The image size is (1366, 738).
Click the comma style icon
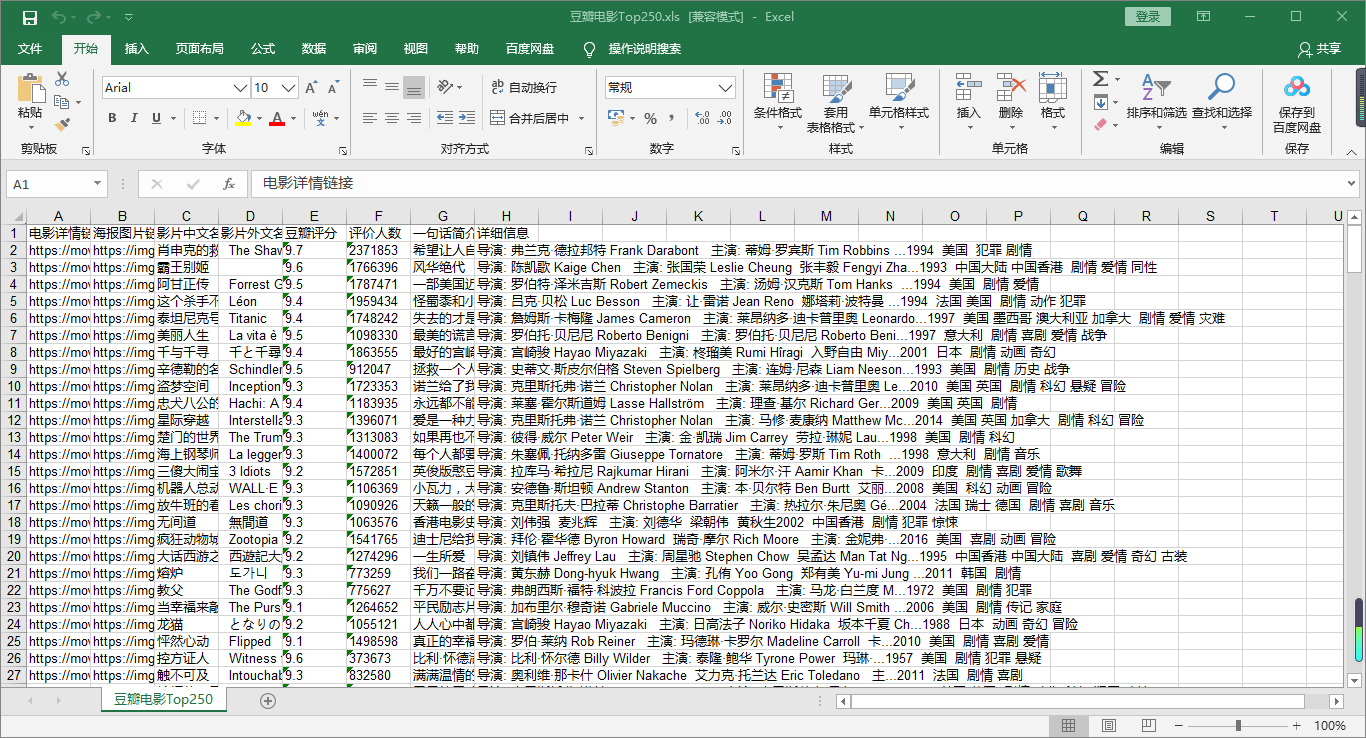(x=672, y=118)
